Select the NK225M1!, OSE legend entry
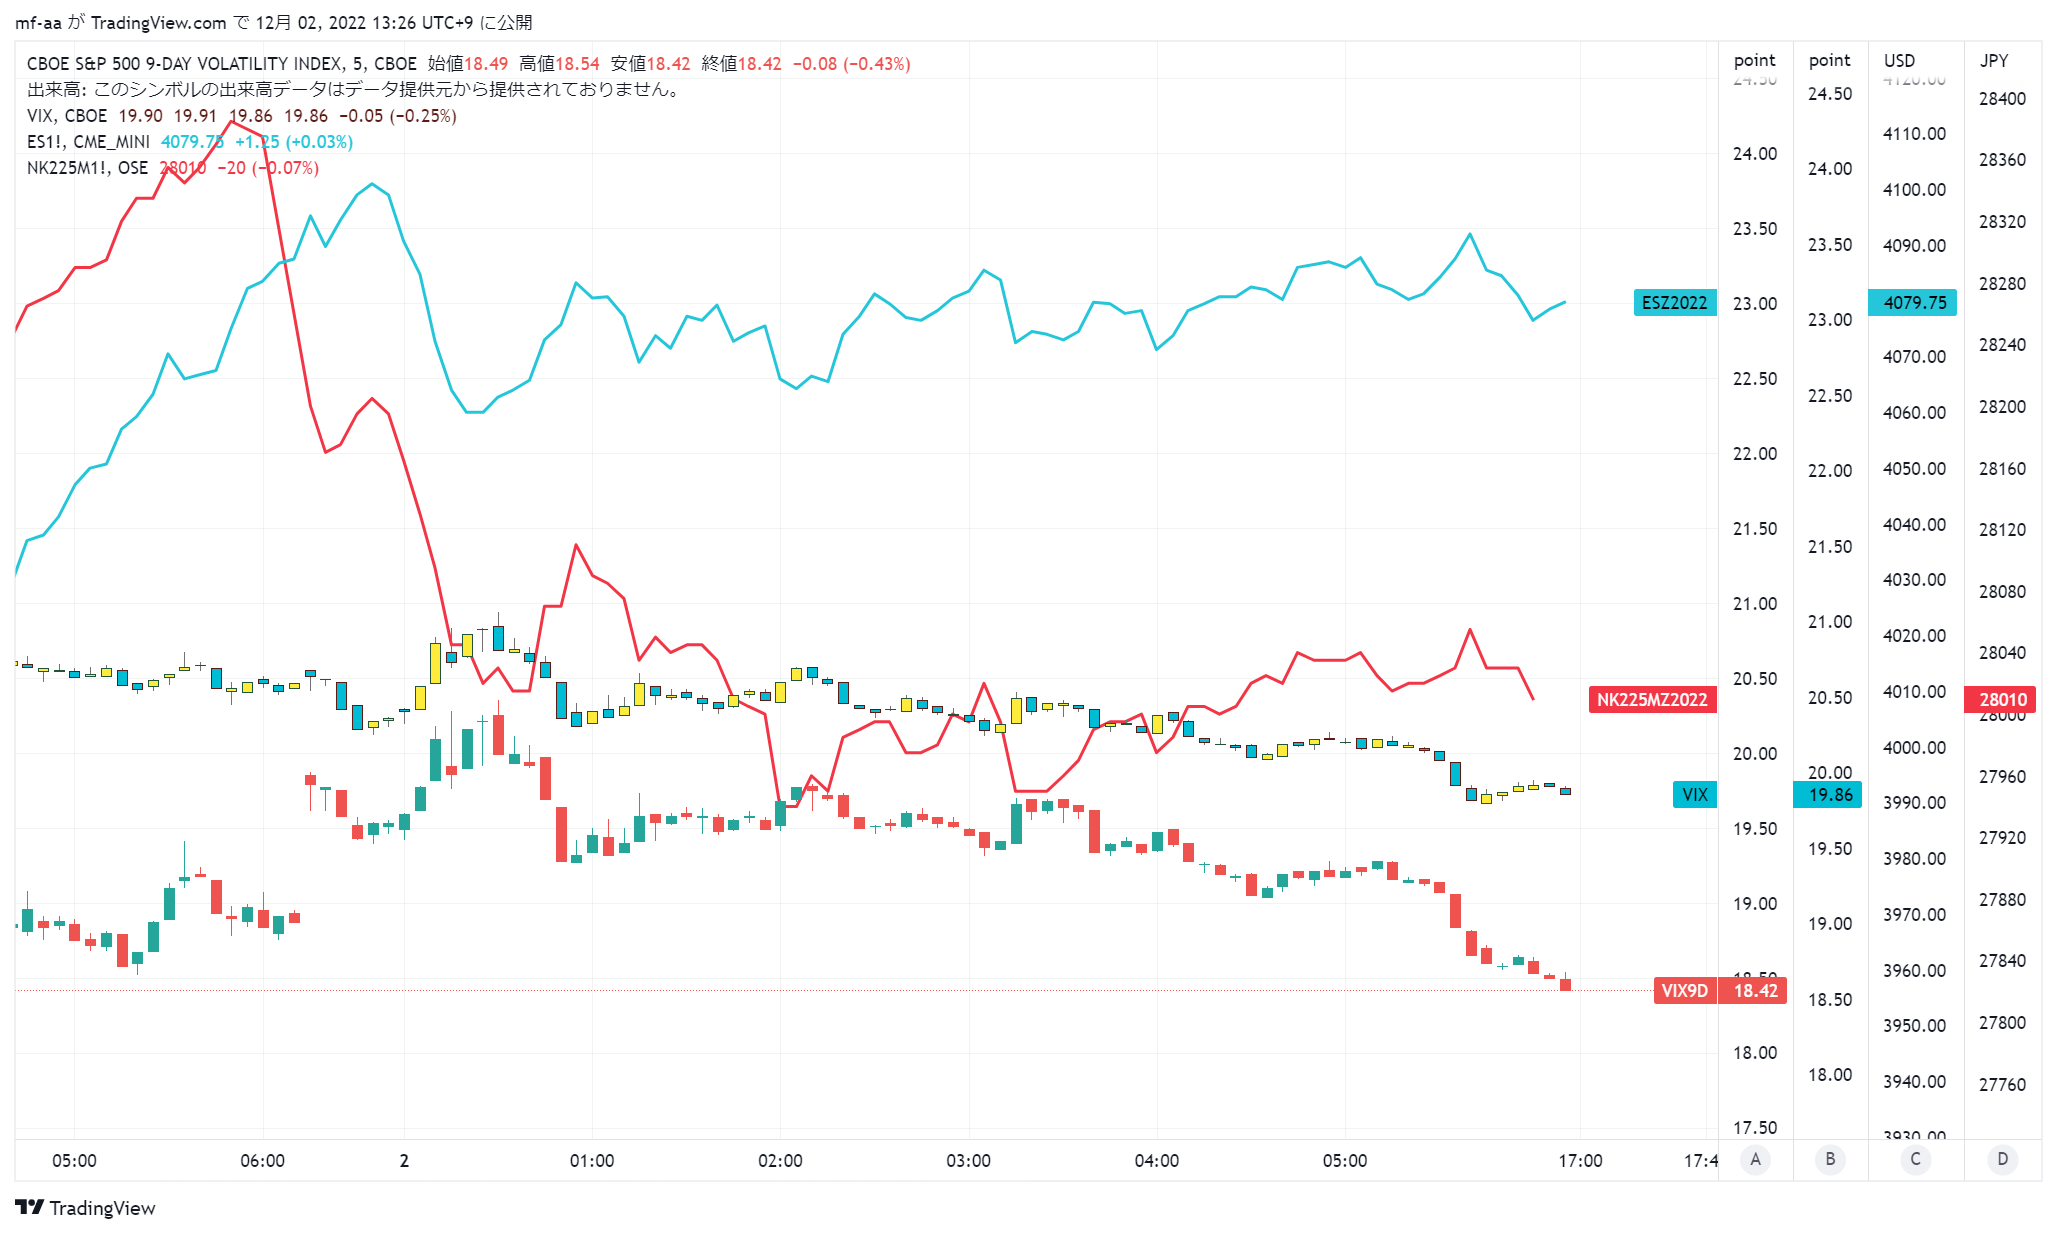 coord(87,167)
